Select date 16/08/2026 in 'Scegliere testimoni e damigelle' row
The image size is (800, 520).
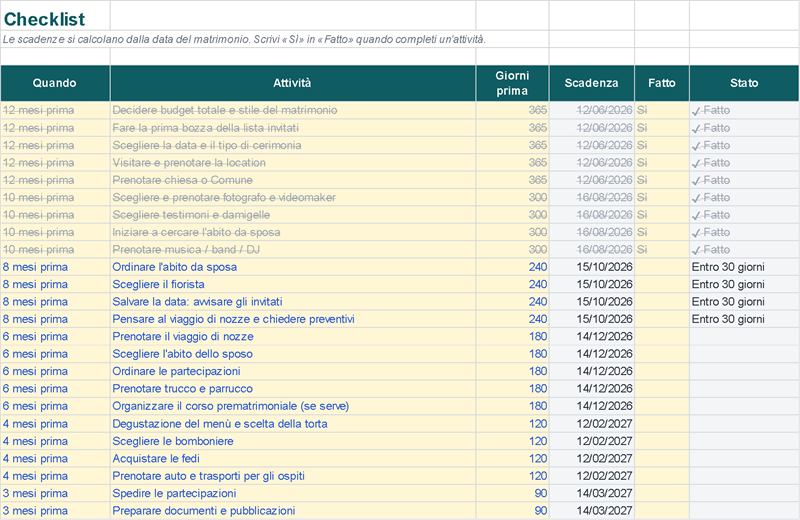pyautogui.click(x=592, y=214)
